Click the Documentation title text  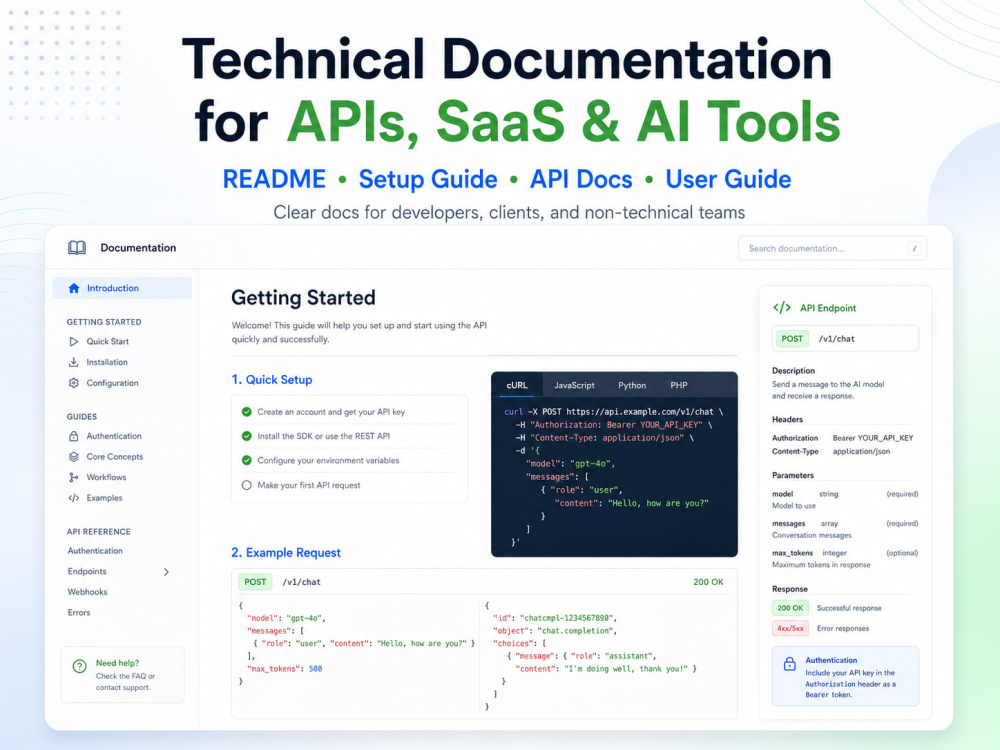[138, 247]
